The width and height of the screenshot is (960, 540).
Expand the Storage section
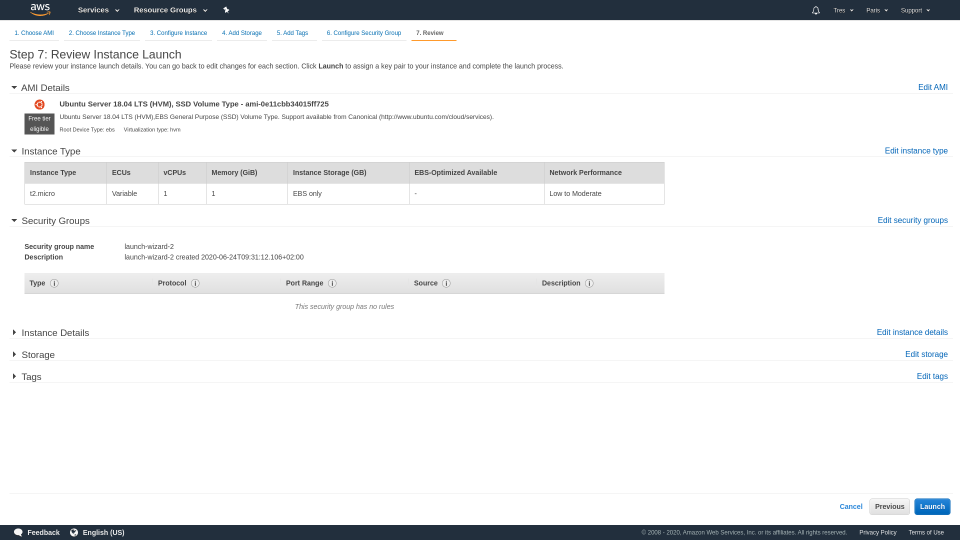(x=14, y=354)
